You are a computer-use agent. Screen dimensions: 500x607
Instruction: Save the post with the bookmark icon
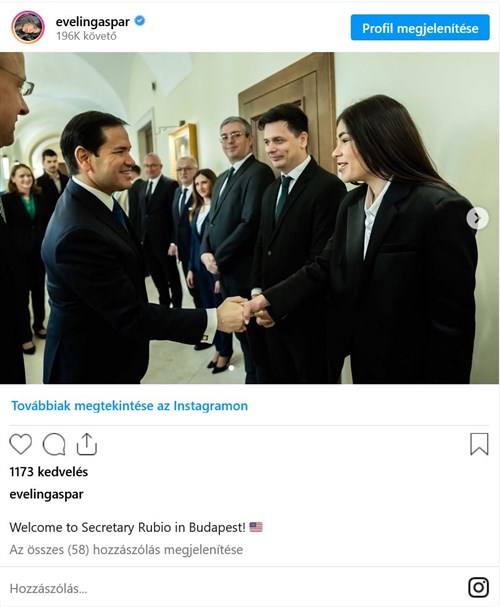tap(479, 444)
